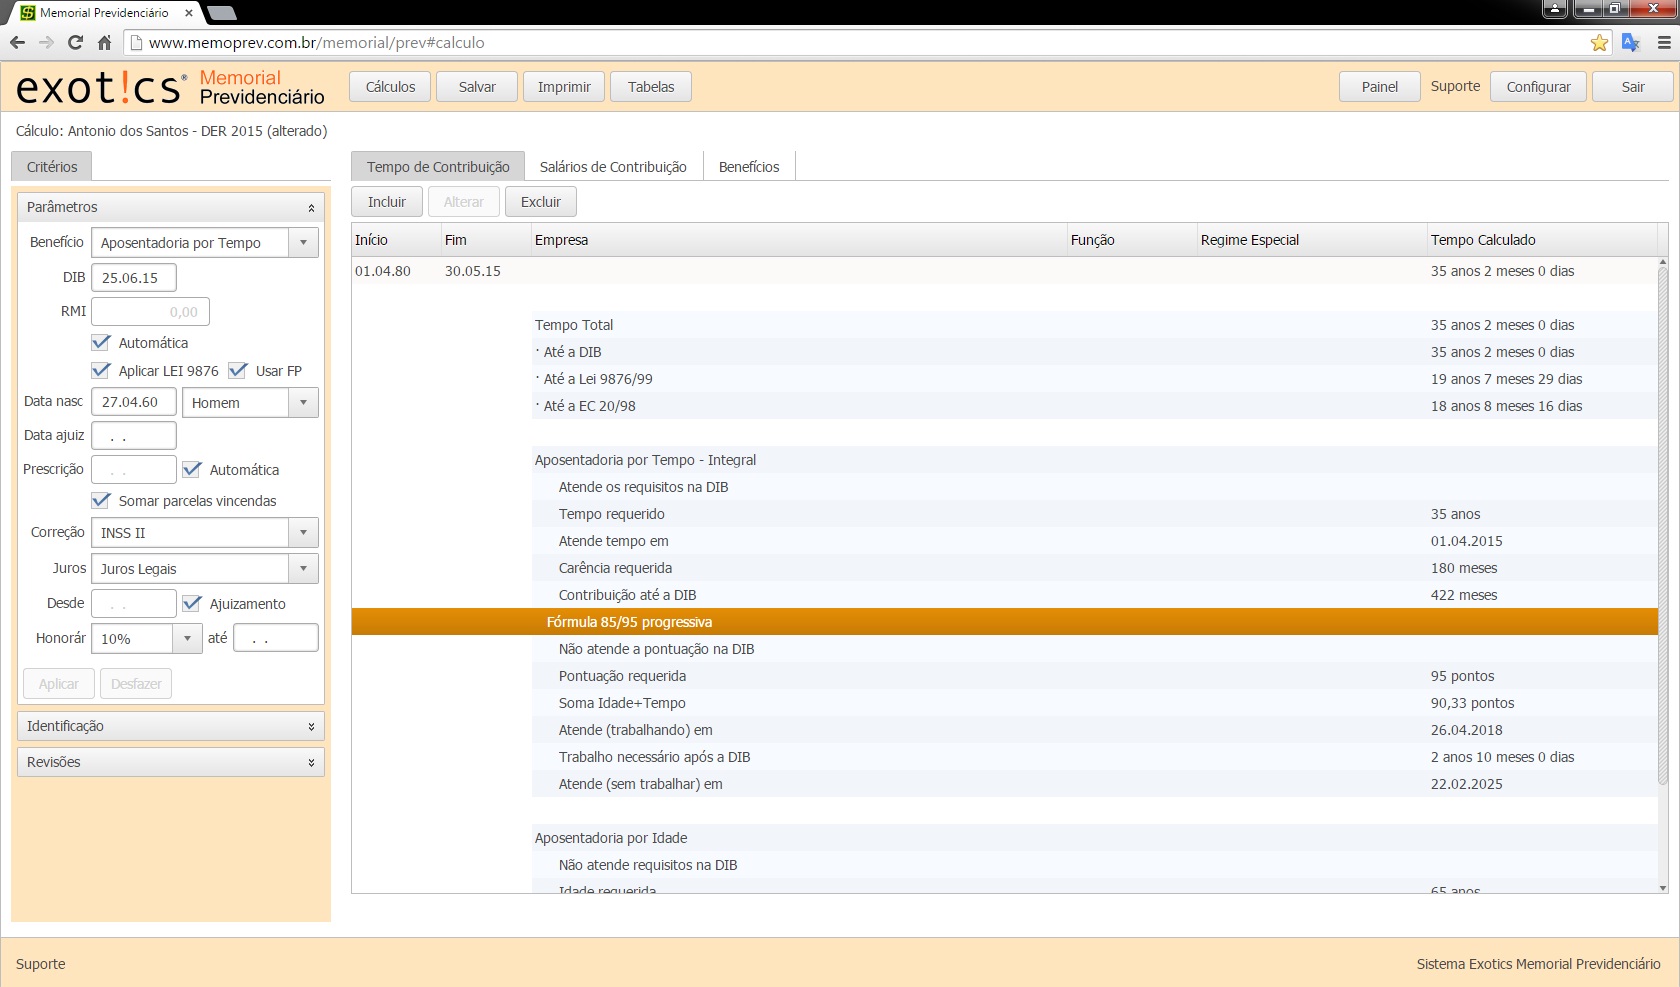1680x987 pixels.
Task: Click the Exotics logo
Action: click(101, 88)
